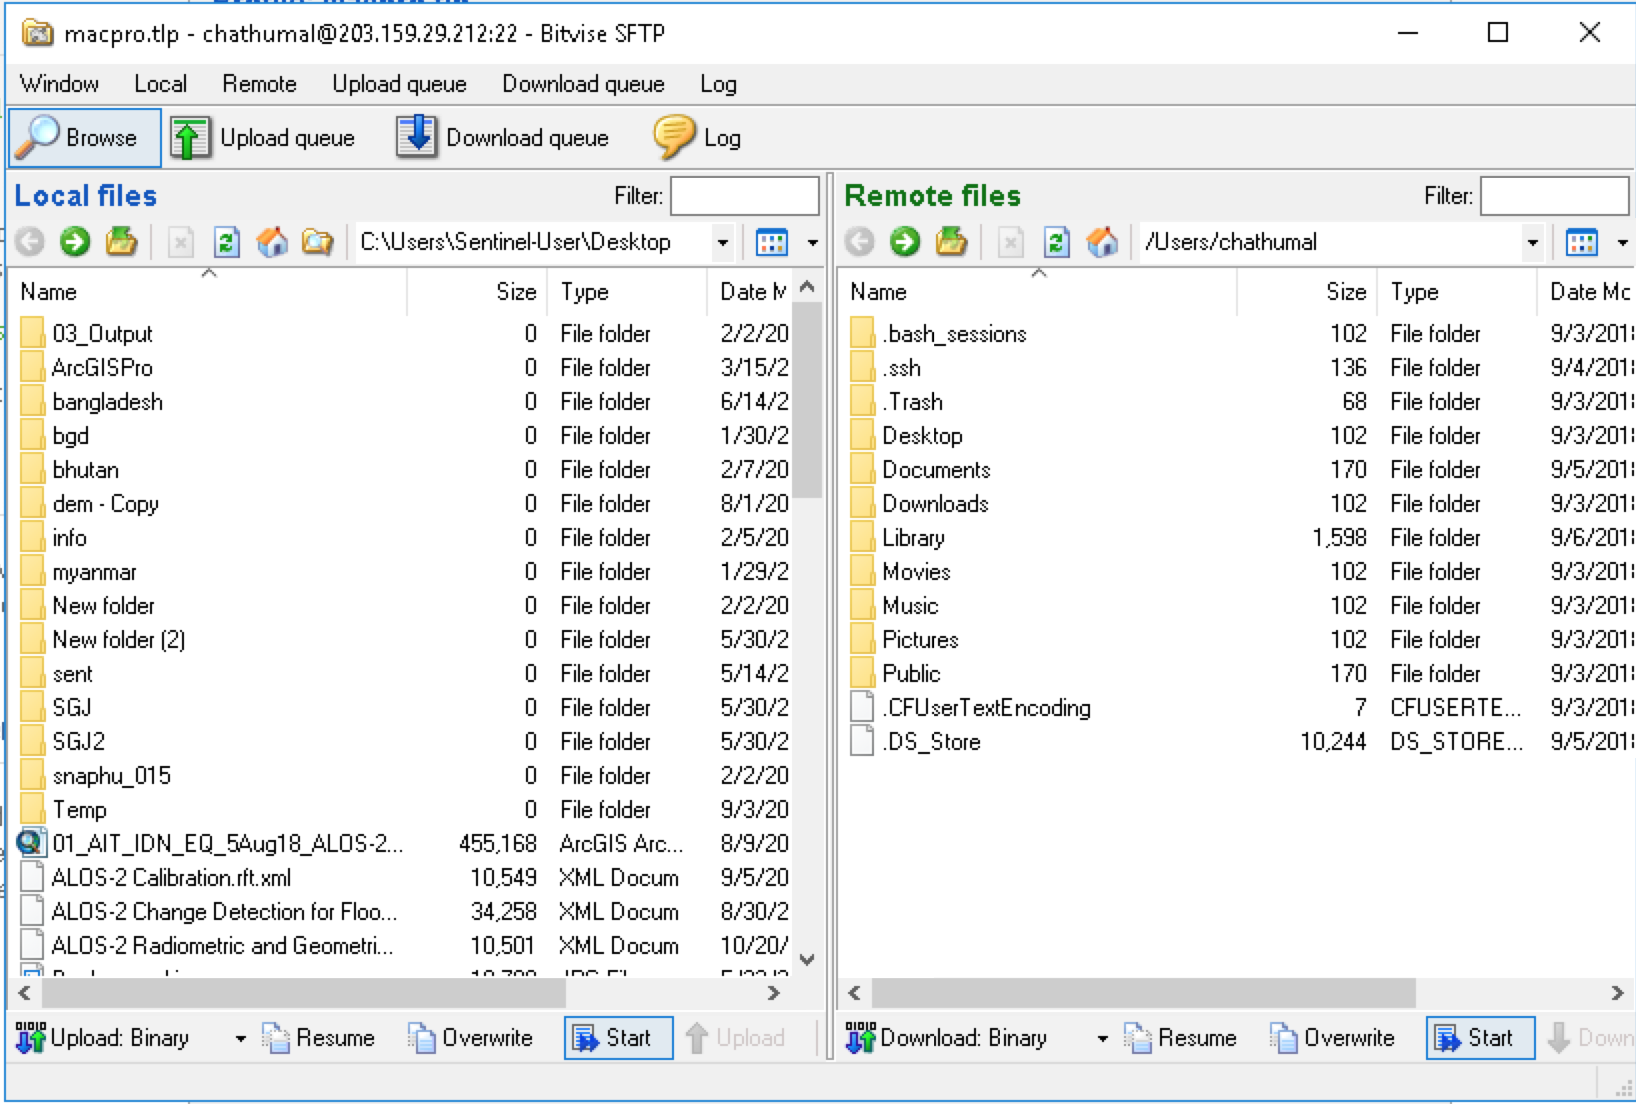Open the Remote menu
Image resolution: width=1636 pixels, height=1104 pixels.
point(259,84)
